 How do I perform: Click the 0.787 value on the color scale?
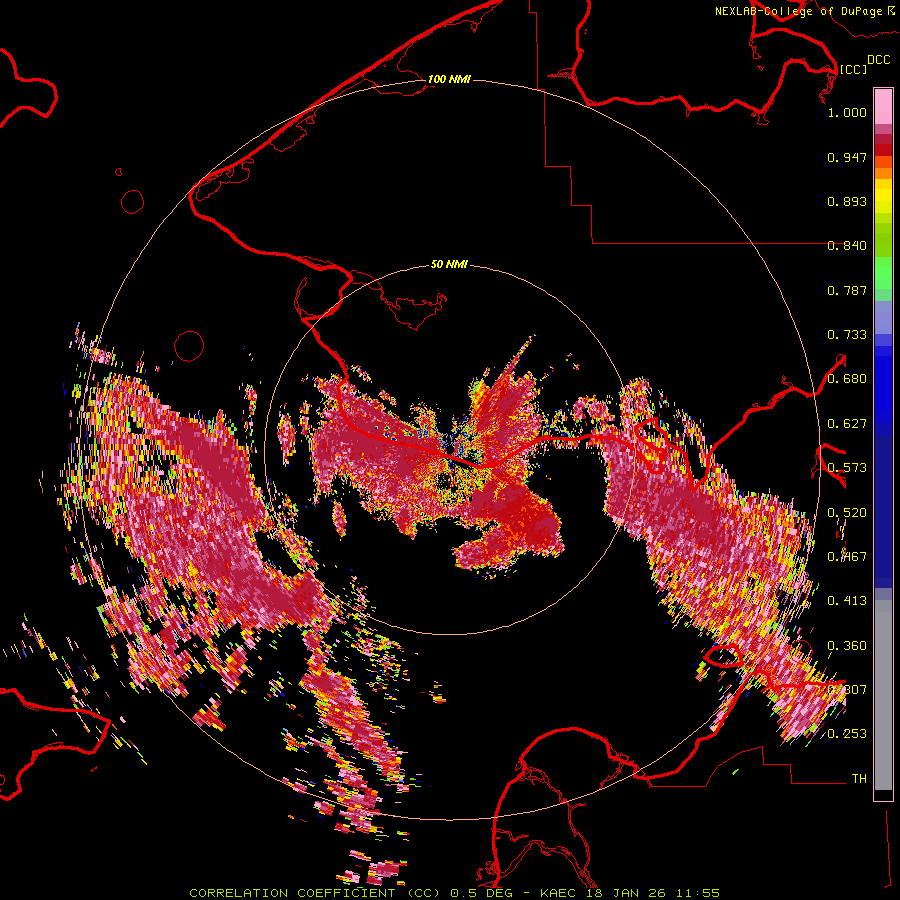tap(847, 290)
